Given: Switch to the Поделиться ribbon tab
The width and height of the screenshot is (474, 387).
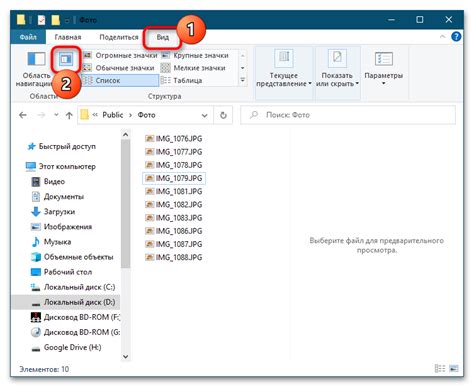Looking at the screenshot, I should [x=119, y=37].
